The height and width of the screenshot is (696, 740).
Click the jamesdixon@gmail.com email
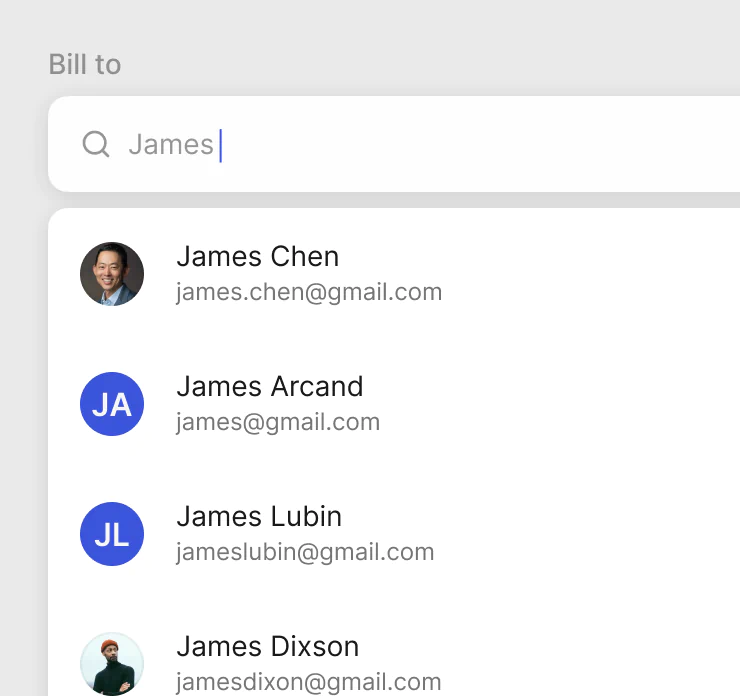[x=309, y=682]
